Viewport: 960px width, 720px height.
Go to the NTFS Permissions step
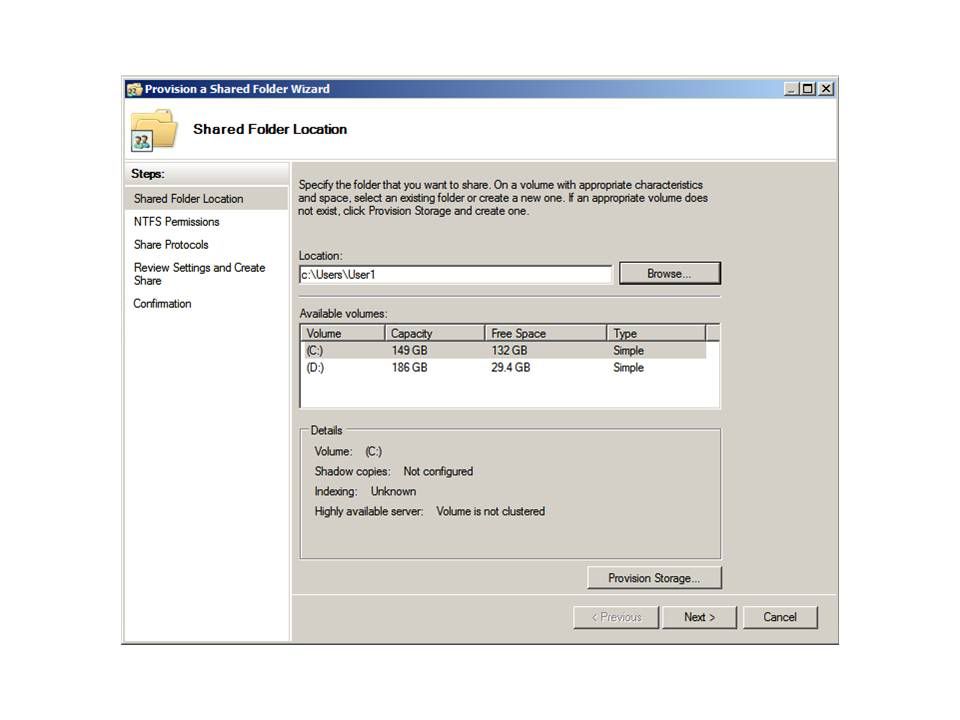[x=177, y=222]
